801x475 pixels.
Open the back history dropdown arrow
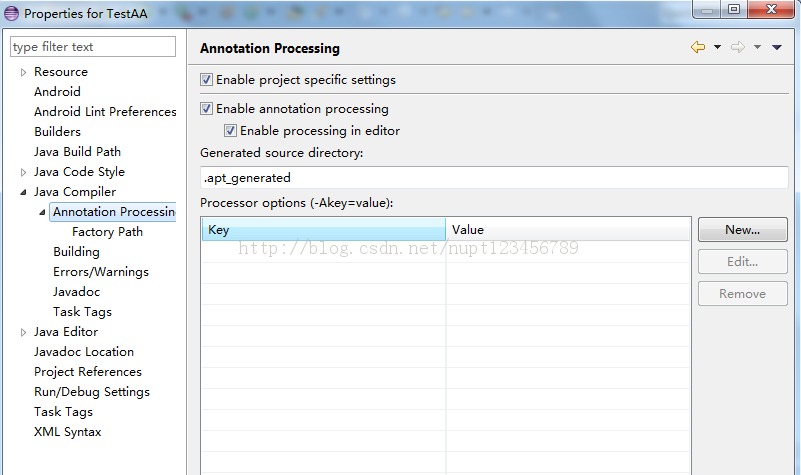[x=717, y=48]
